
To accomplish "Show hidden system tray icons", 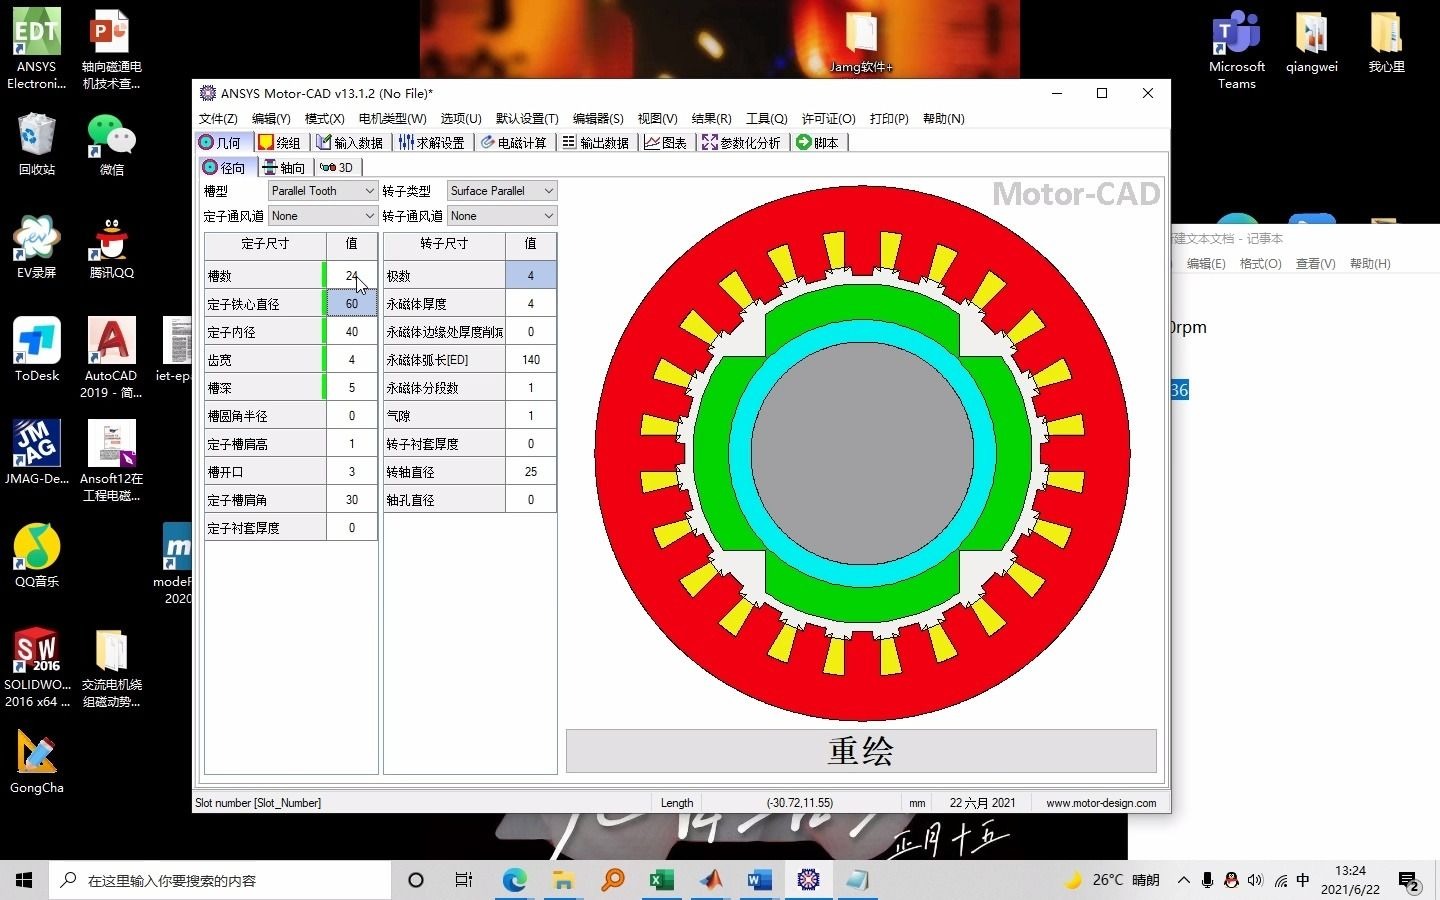I will click(x=1183, y=880).
